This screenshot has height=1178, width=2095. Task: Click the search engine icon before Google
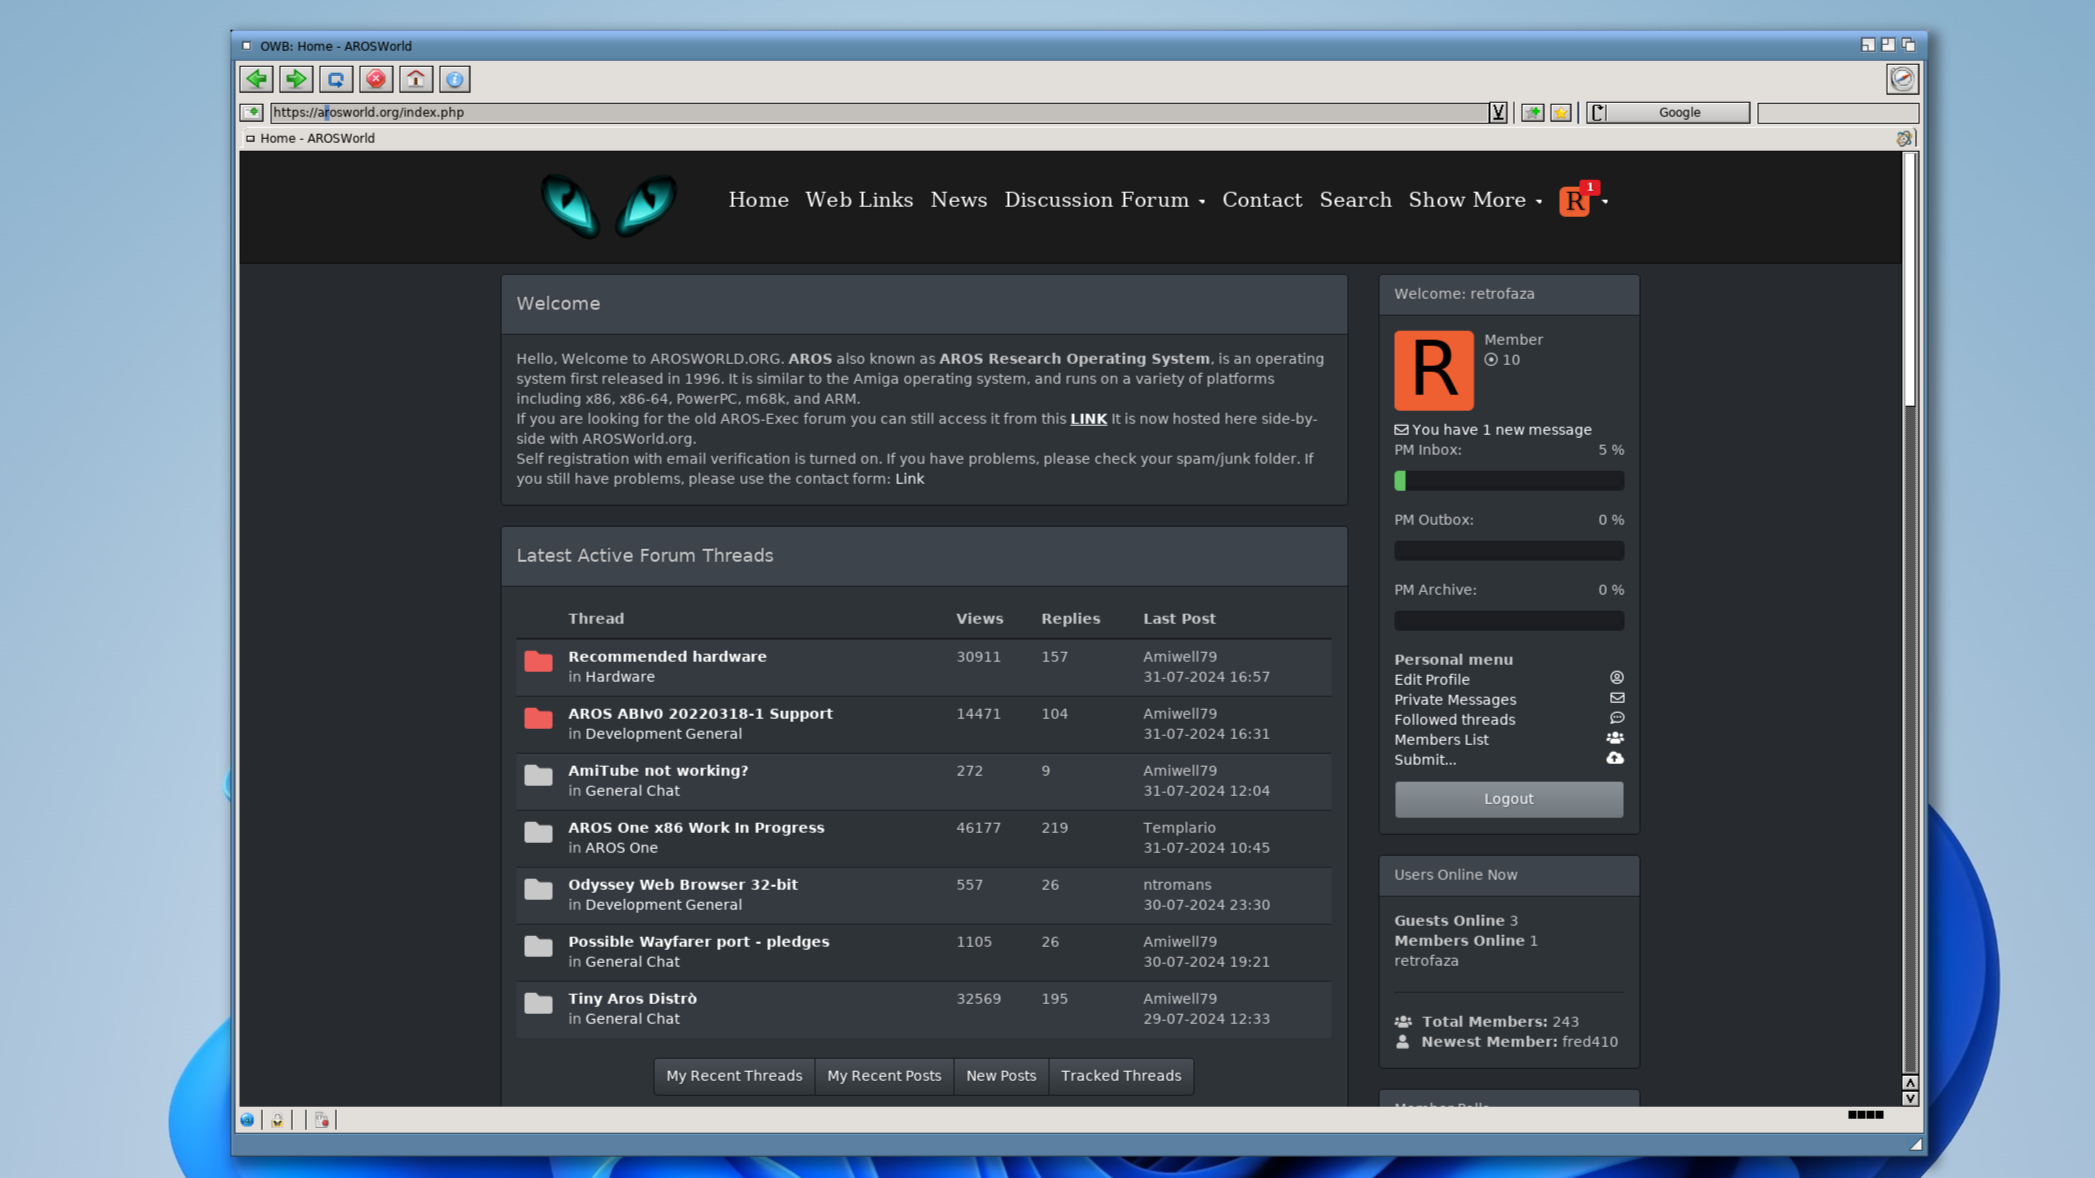1597,112
